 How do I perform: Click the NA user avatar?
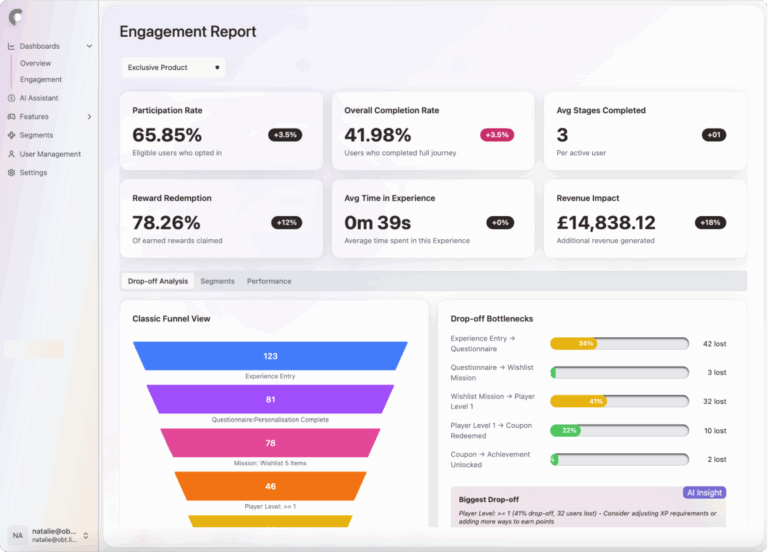[17, 536]
